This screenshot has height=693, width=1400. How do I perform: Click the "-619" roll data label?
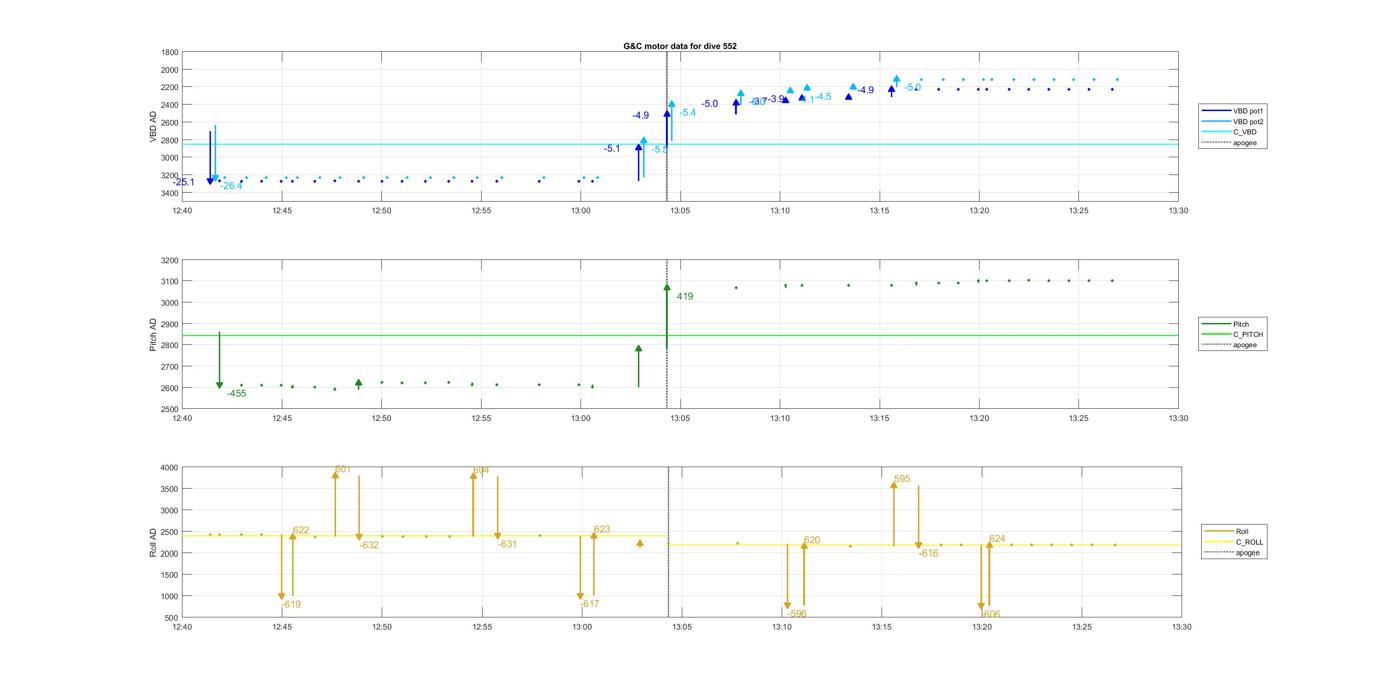click(x=291, y=604)
